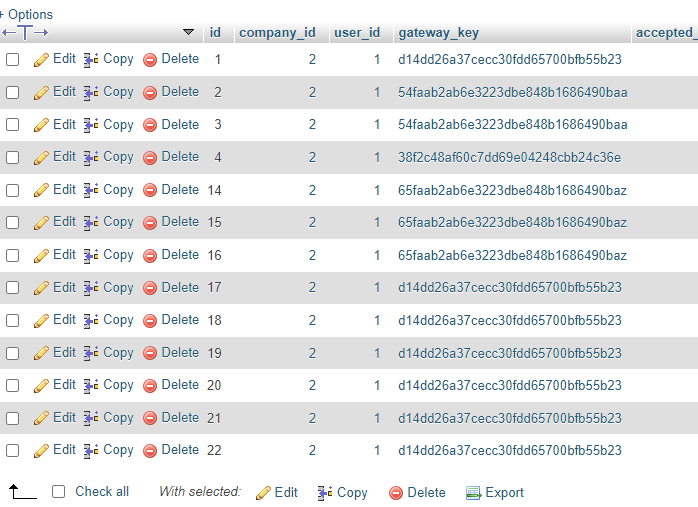Viewport: 698px width, 507px height.
Task: Tick the checkbox for row id 1
Action: [12, 59]
